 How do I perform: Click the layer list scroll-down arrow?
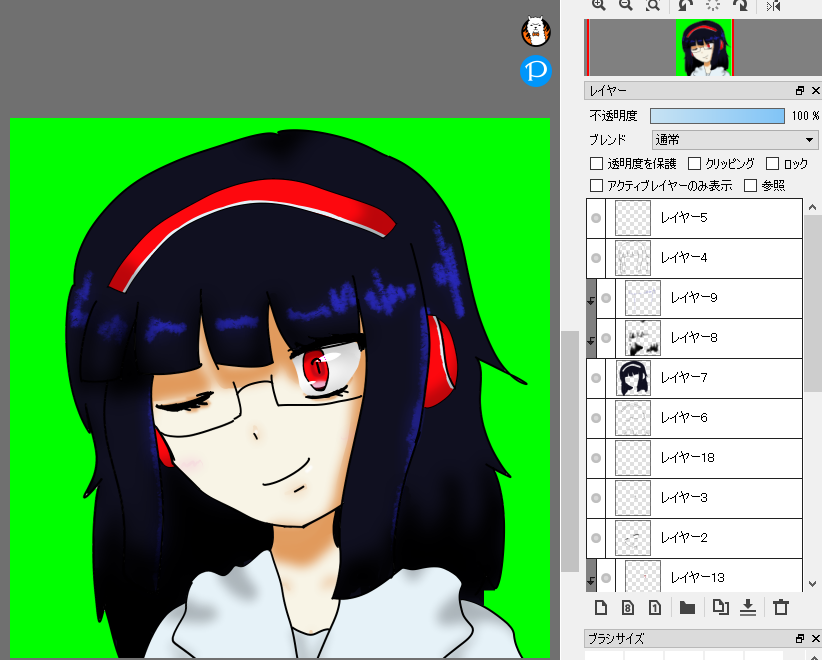point(813,583)
